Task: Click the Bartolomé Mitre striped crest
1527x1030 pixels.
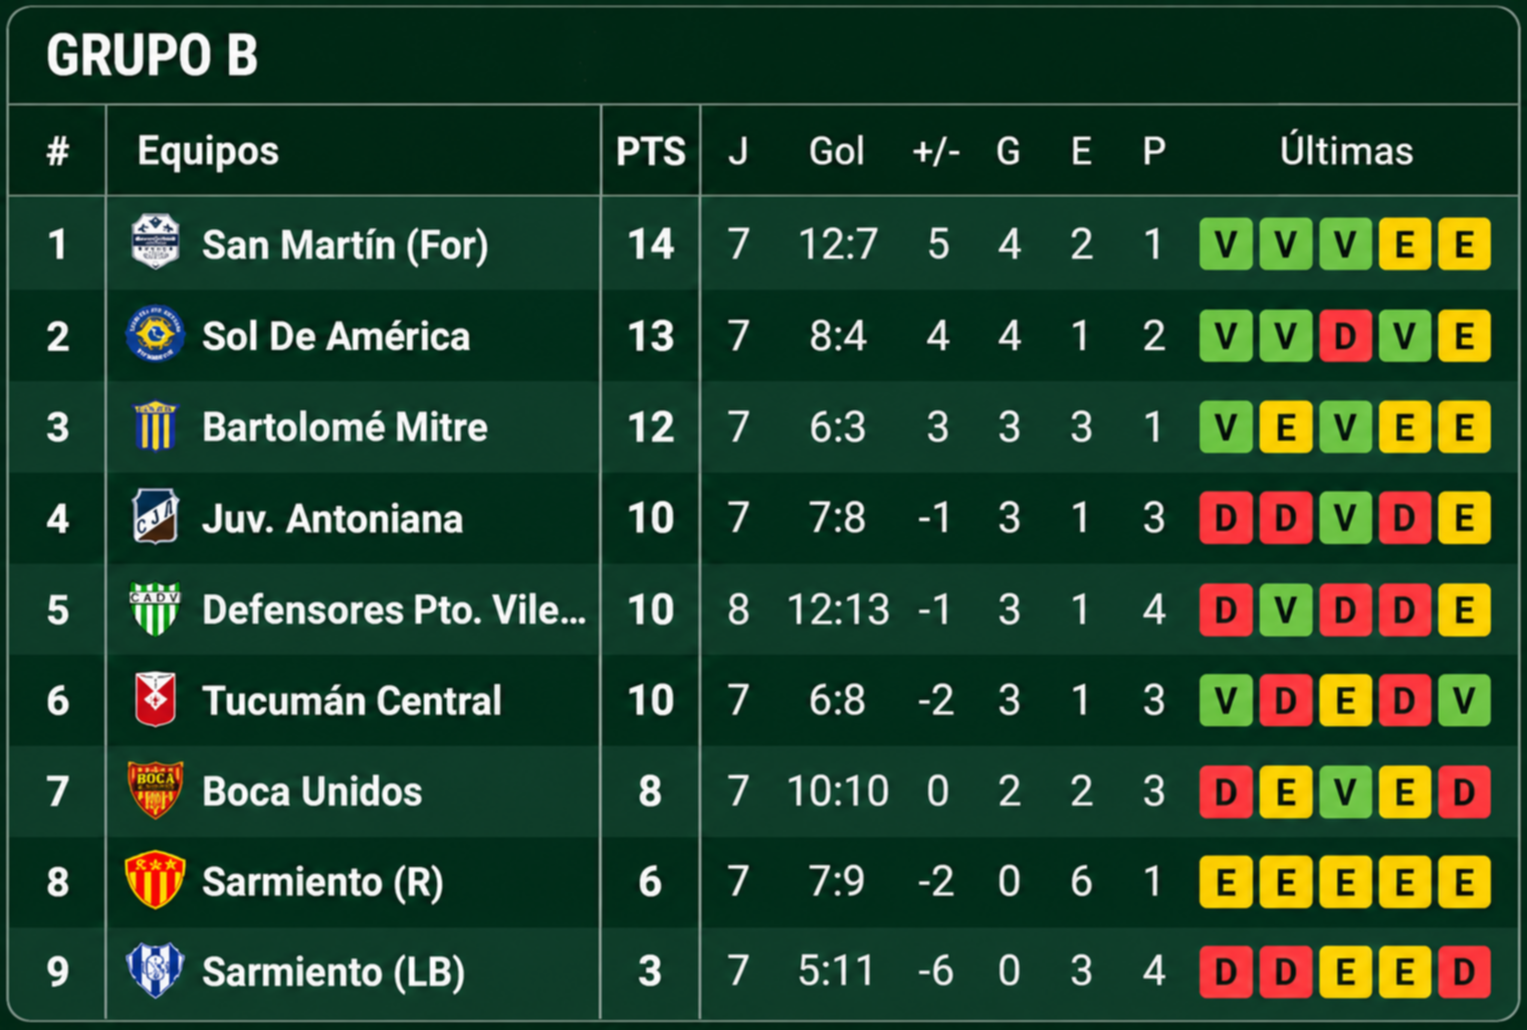Action: pyautogui.click(x=155, y=427)
